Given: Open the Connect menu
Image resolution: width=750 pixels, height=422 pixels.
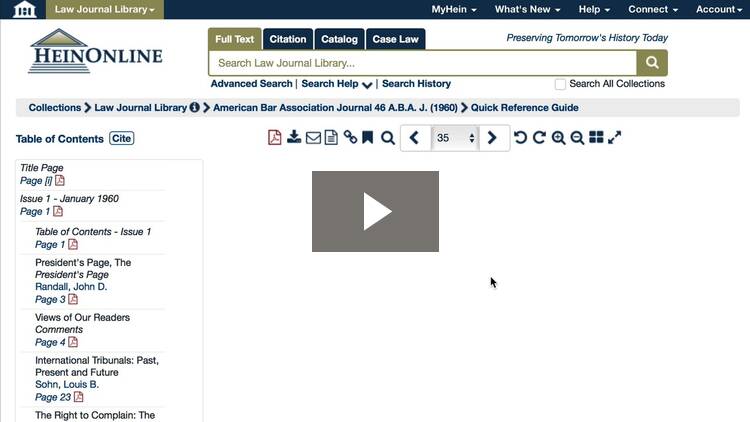Looking at the screenshot, I should (653, 9).
